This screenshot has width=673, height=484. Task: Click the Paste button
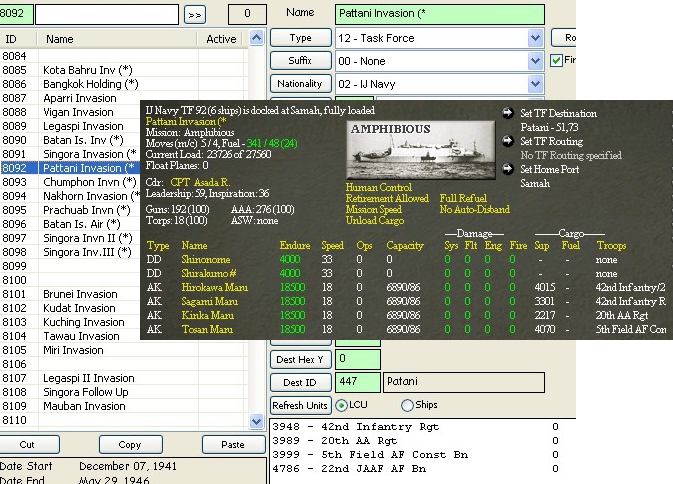click(x=234, y=444)
